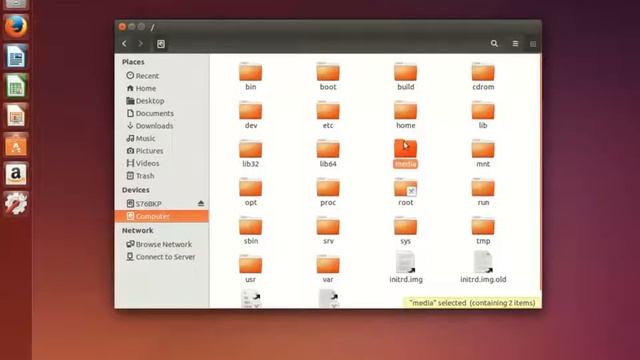This screenshot has width=640, height=360.
Task: Open System Settings from launcher
Action: click(16, 203)
